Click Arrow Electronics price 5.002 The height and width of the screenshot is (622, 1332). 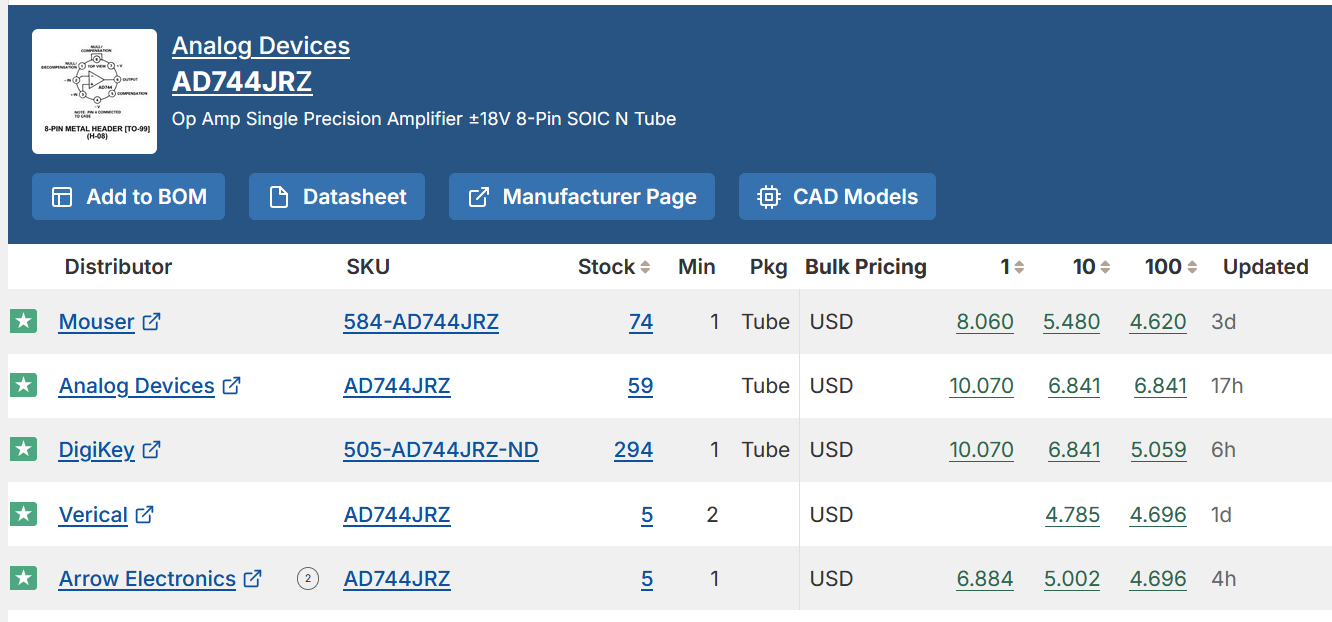click(x=1072, y=579)
